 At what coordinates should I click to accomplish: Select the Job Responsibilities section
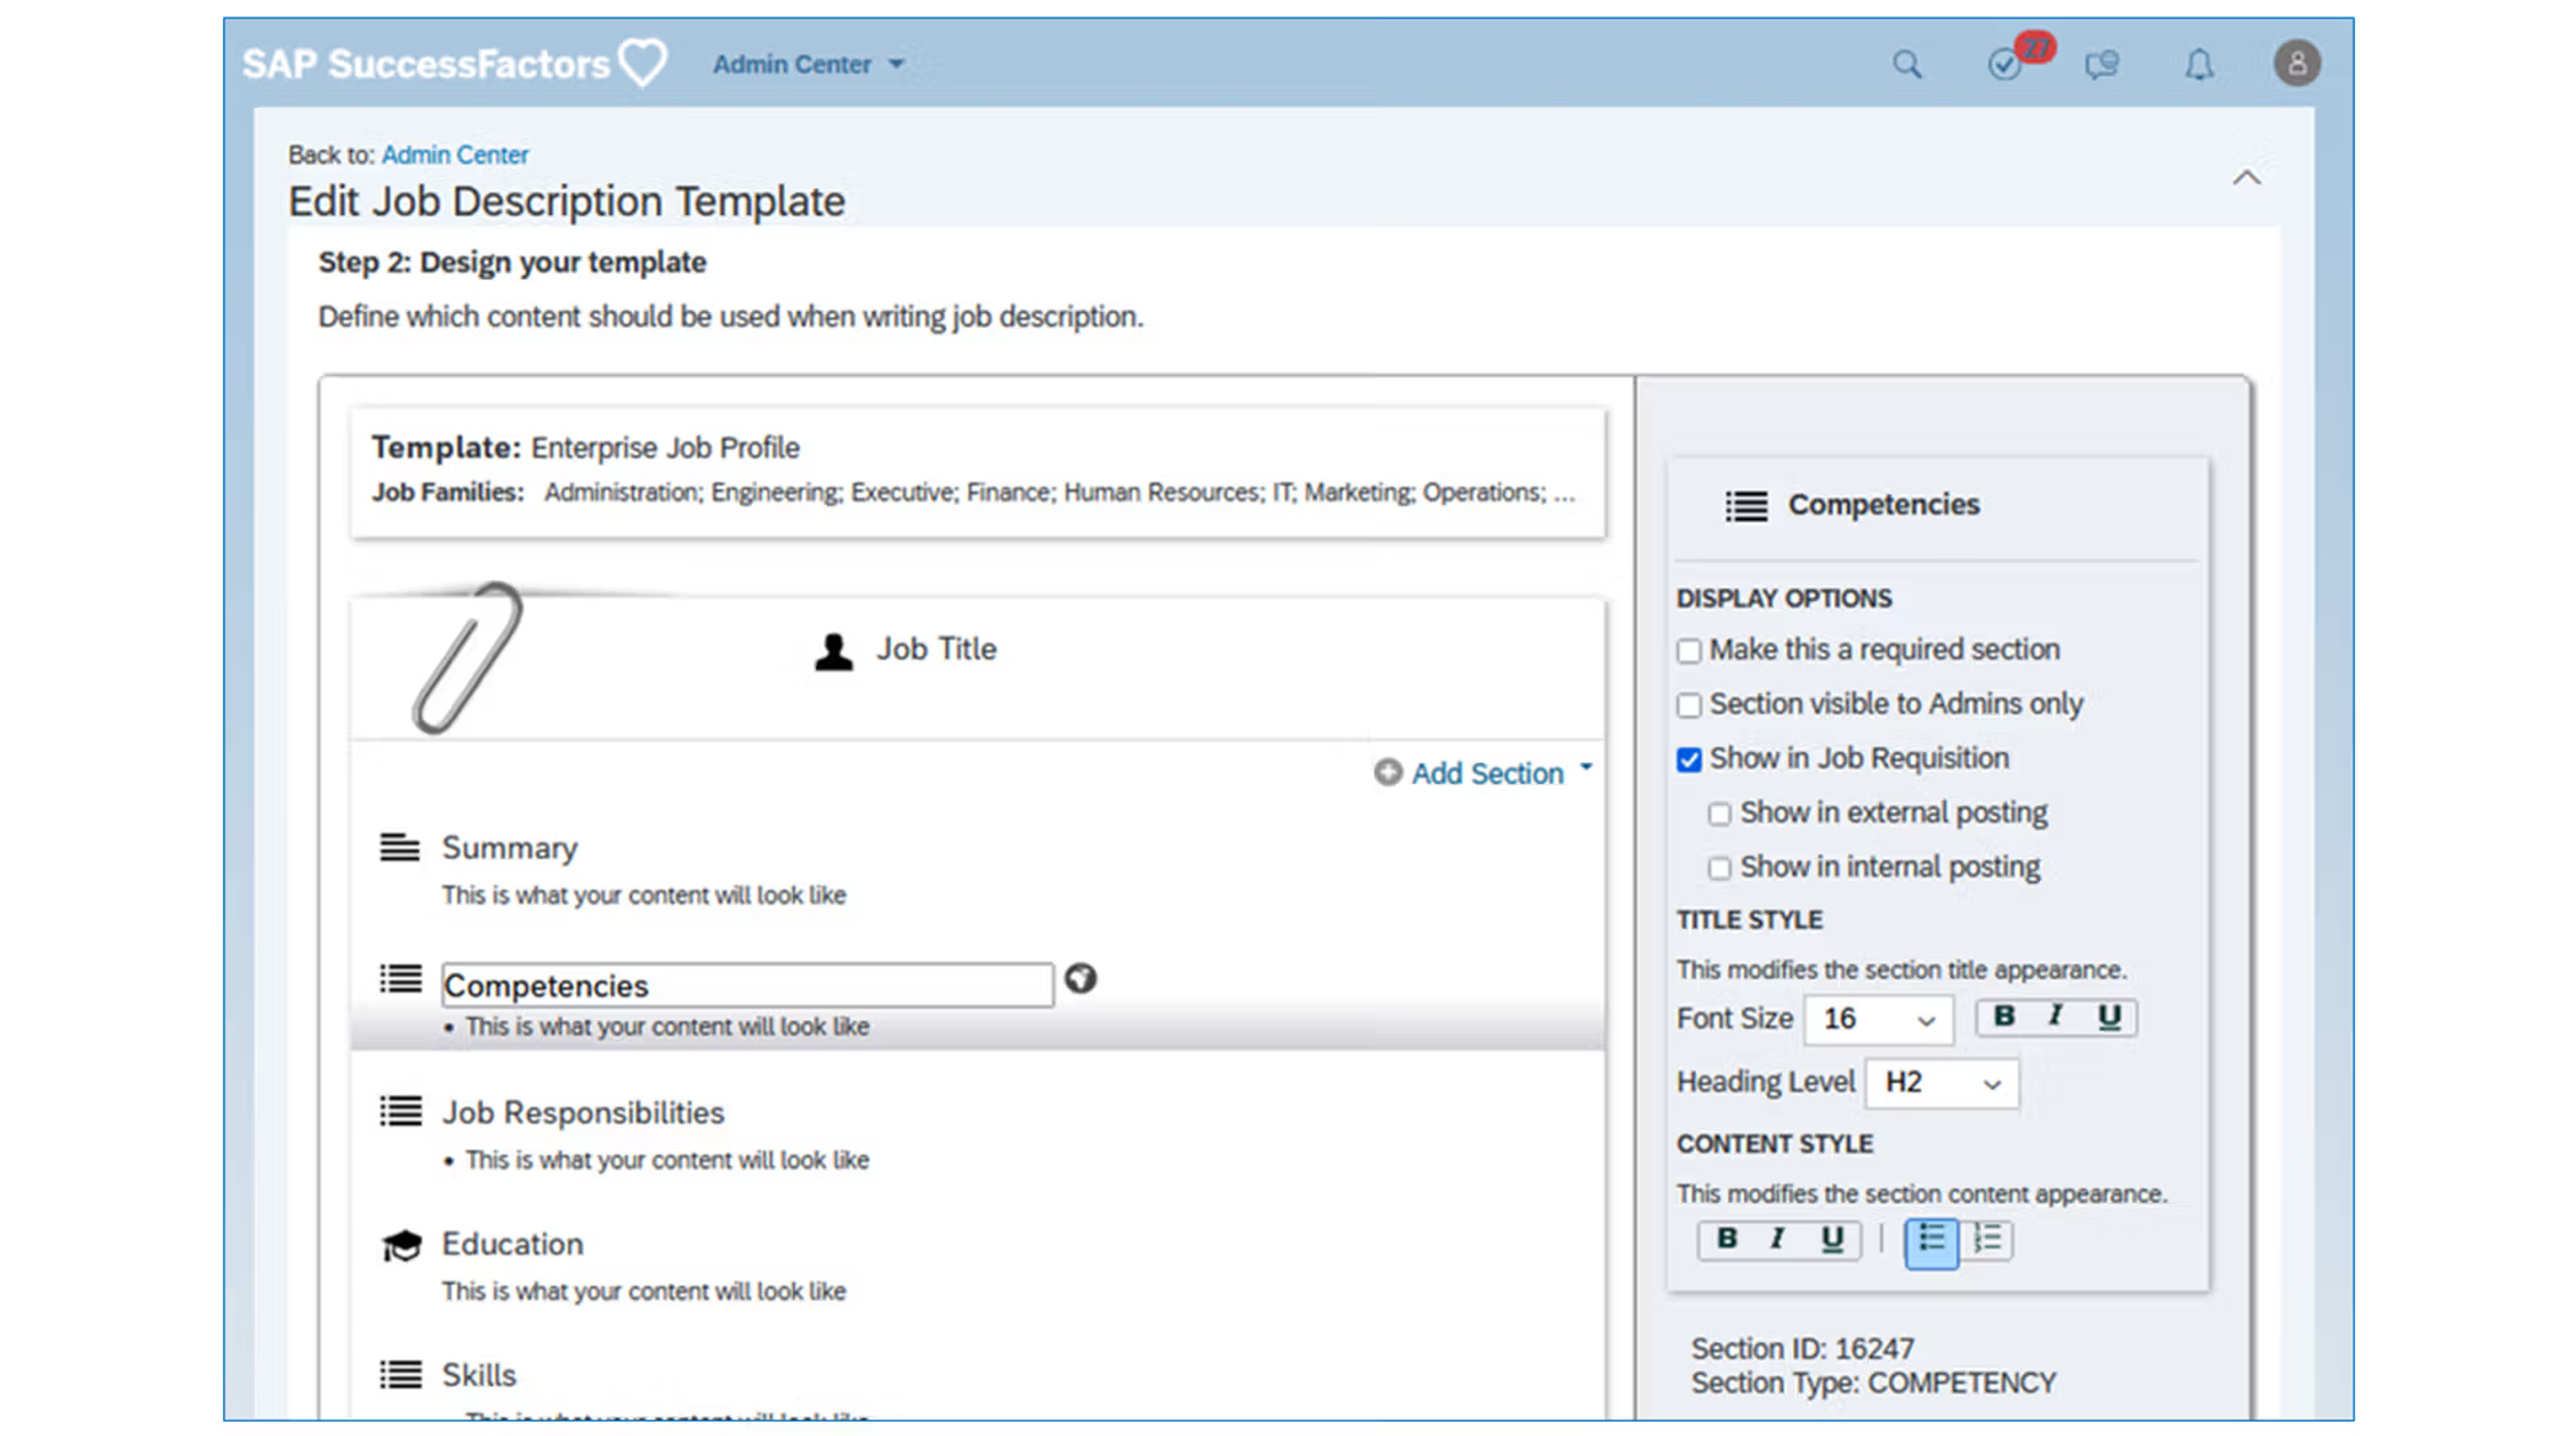(x=583, y=1113)
